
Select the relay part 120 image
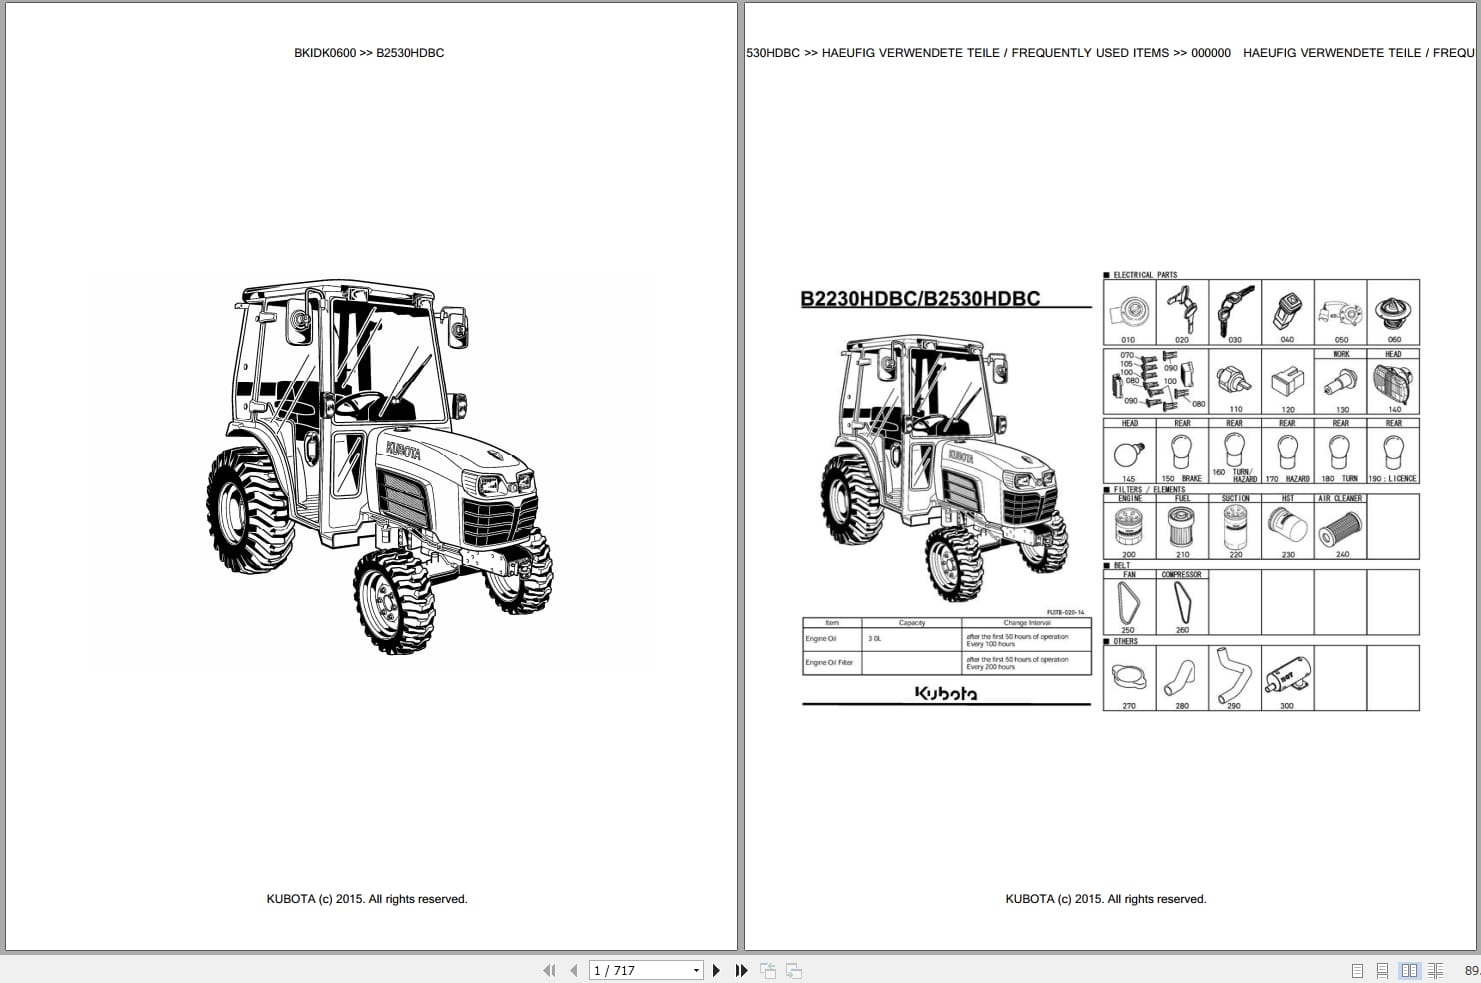point(1287,381)
